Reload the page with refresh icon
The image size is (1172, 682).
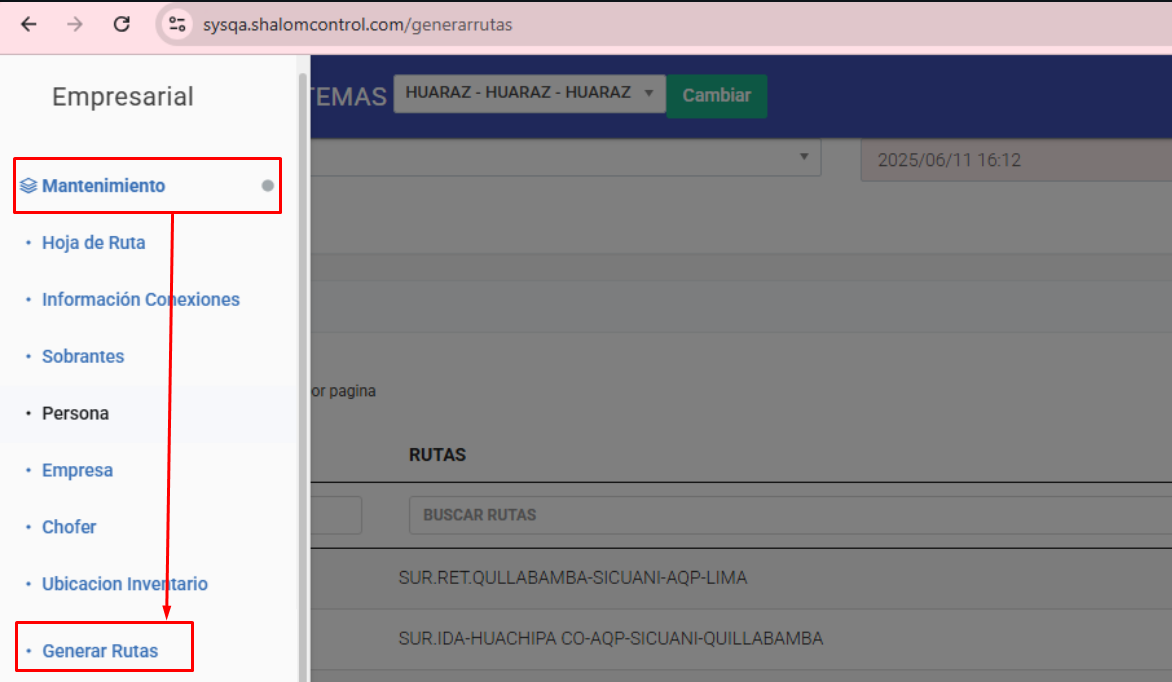(x=122, y=24)
